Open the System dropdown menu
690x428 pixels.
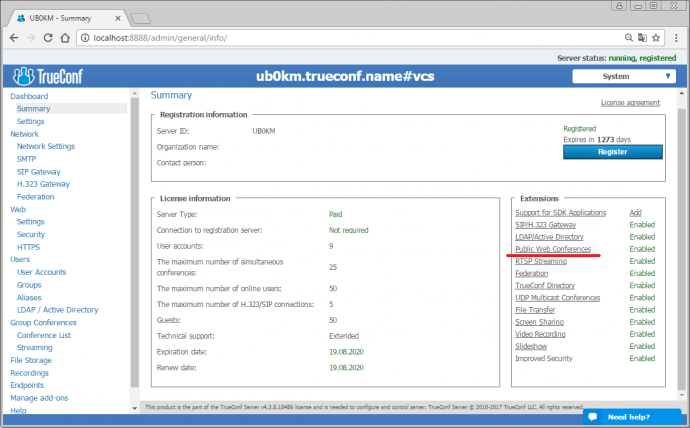coord(622,76)
